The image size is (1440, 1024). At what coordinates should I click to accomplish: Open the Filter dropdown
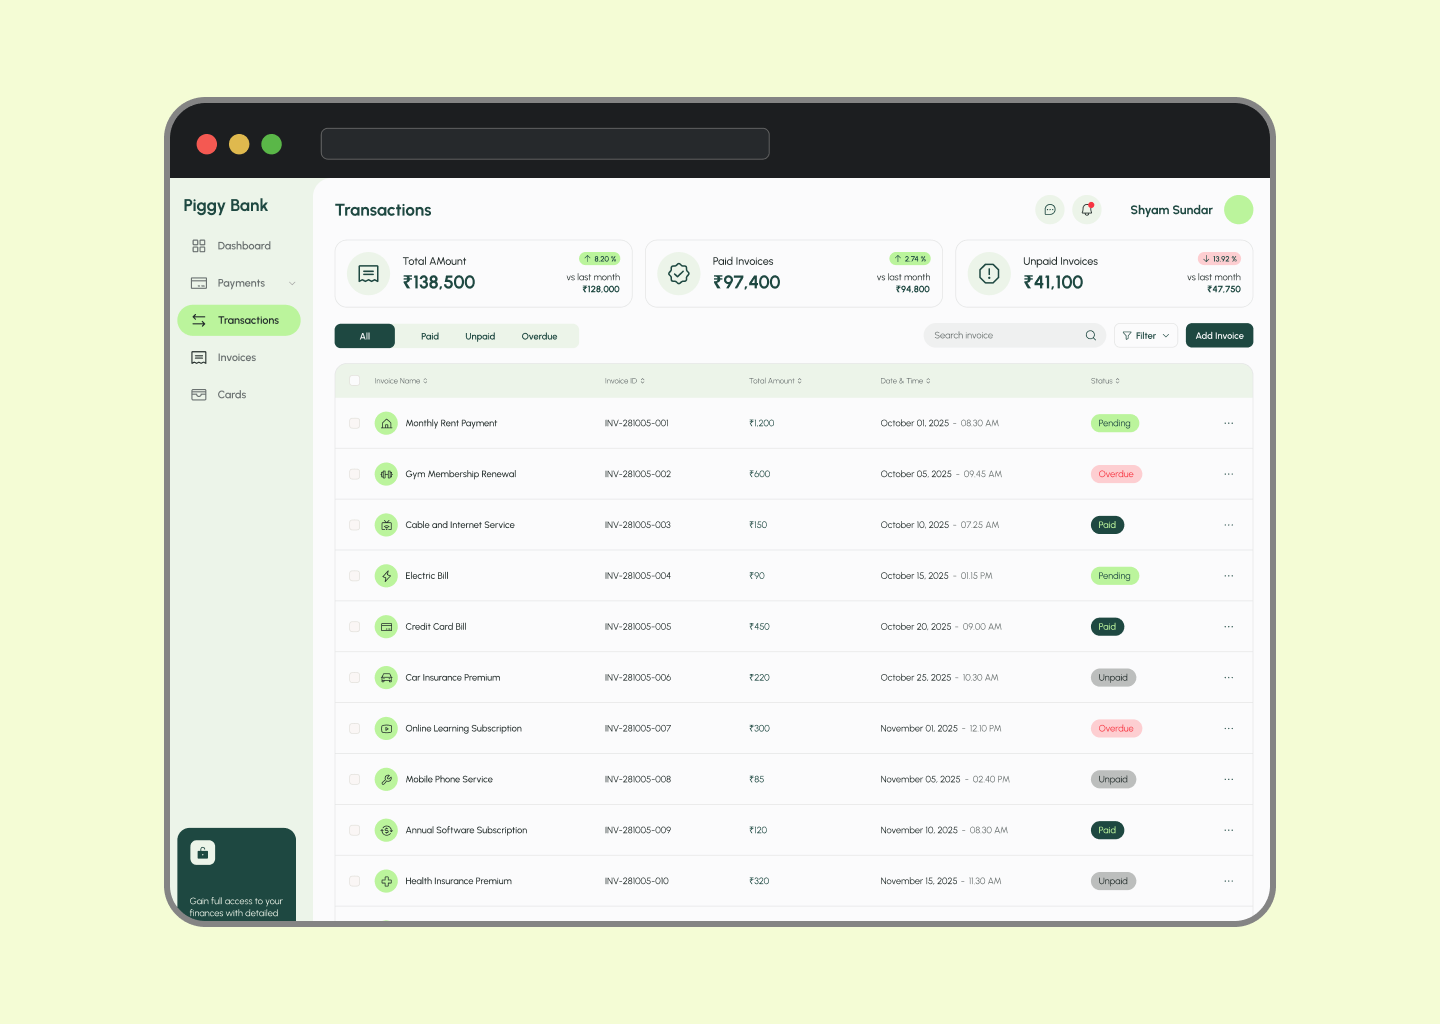tap(1145, 336)
